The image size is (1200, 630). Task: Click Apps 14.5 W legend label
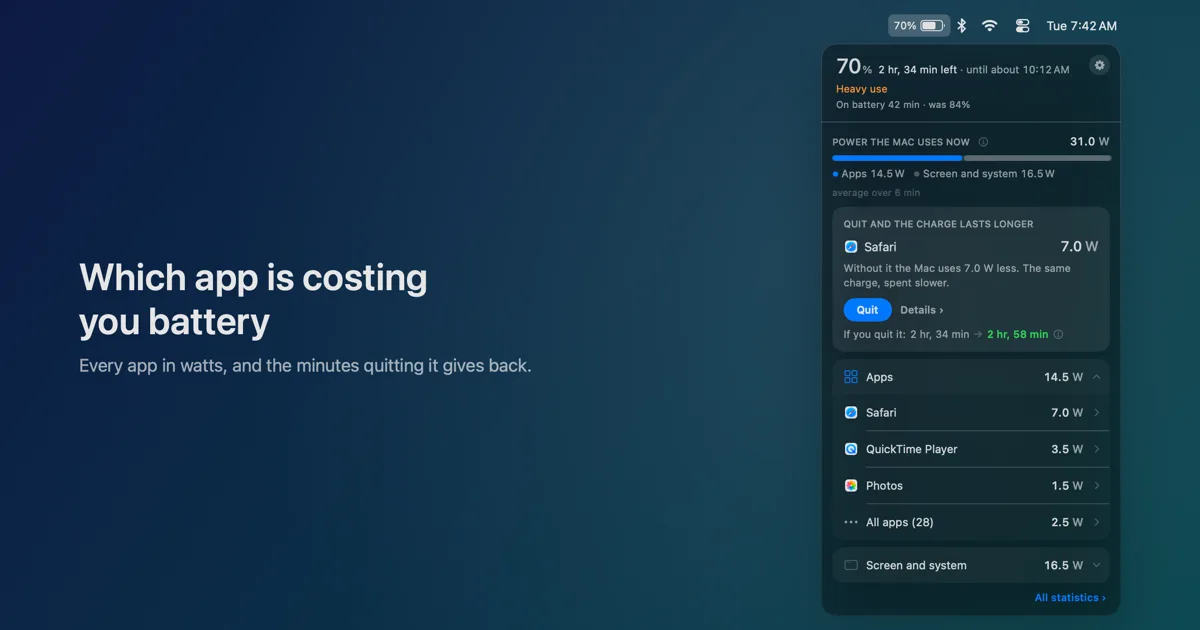pos(868,174)
